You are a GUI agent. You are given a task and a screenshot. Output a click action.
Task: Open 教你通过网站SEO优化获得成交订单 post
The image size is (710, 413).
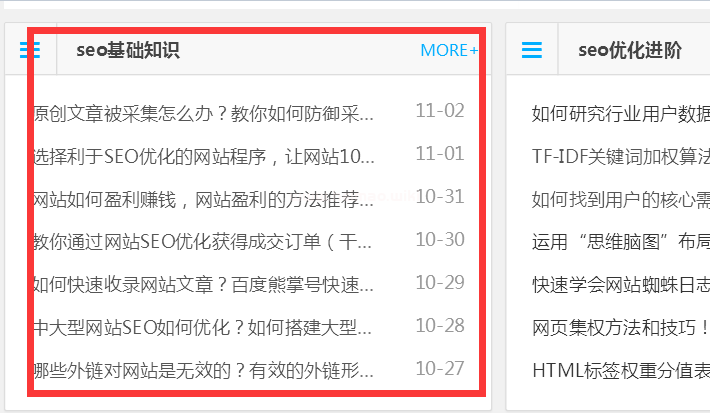point(203,241)
